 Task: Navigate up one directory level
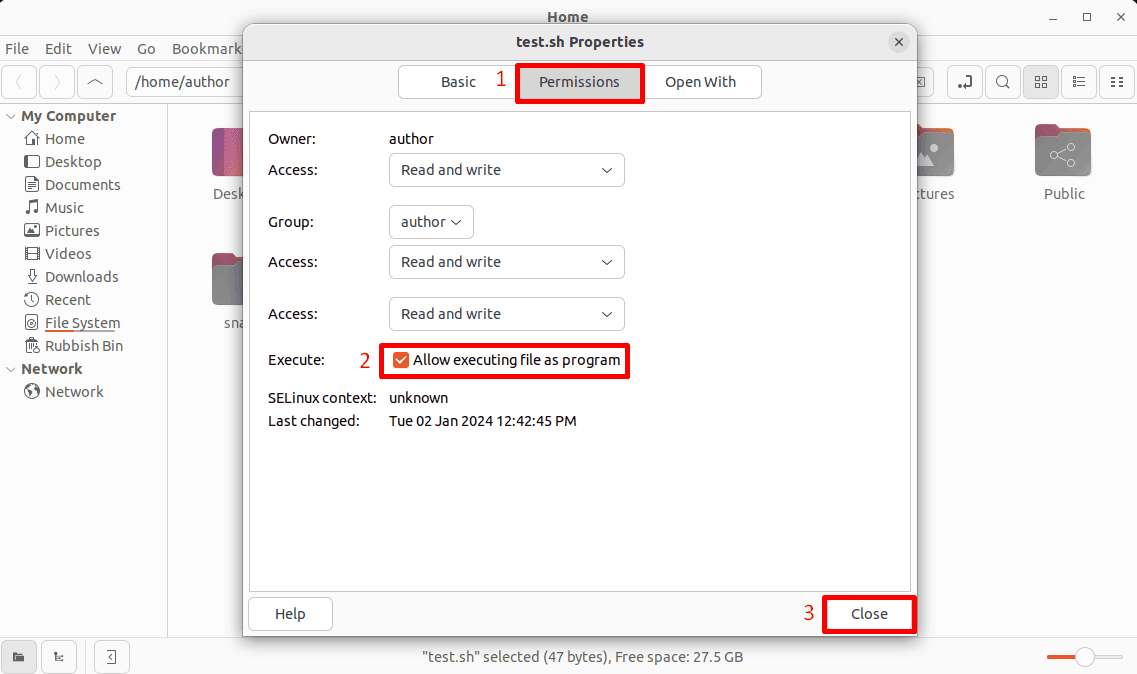[x=95, y=82]
